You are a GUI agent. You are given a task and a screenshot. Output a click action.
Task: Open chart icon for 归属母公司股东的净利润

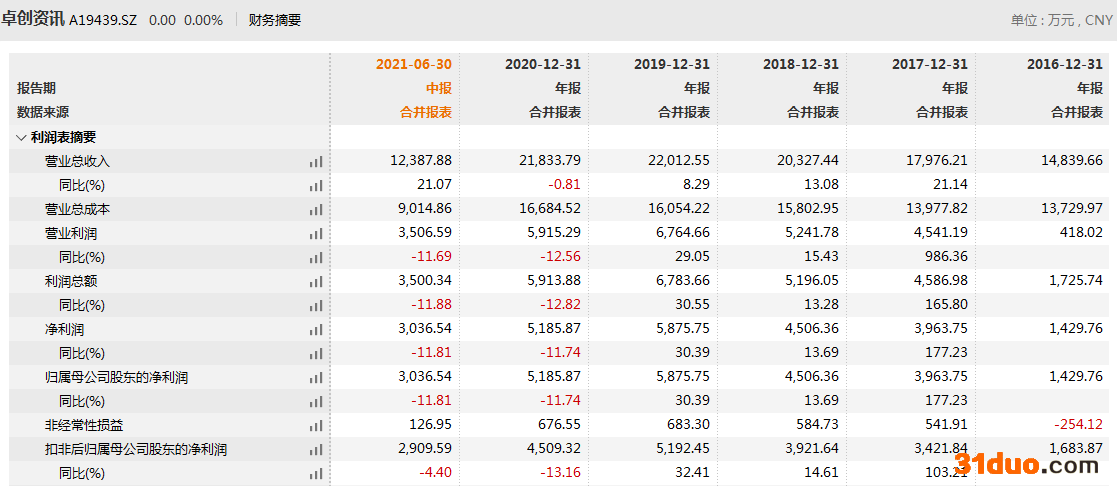[316, 377]
